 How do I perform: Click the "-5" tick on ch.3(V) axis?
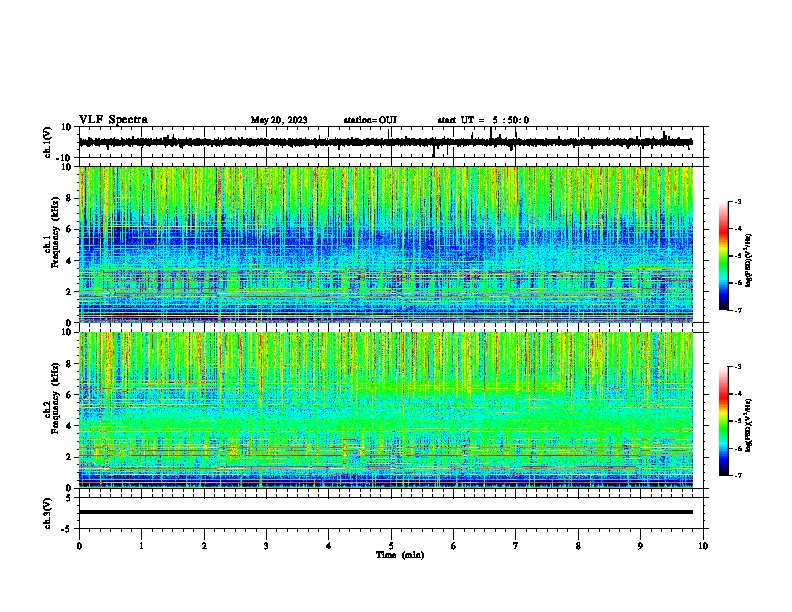coord(67,529)
